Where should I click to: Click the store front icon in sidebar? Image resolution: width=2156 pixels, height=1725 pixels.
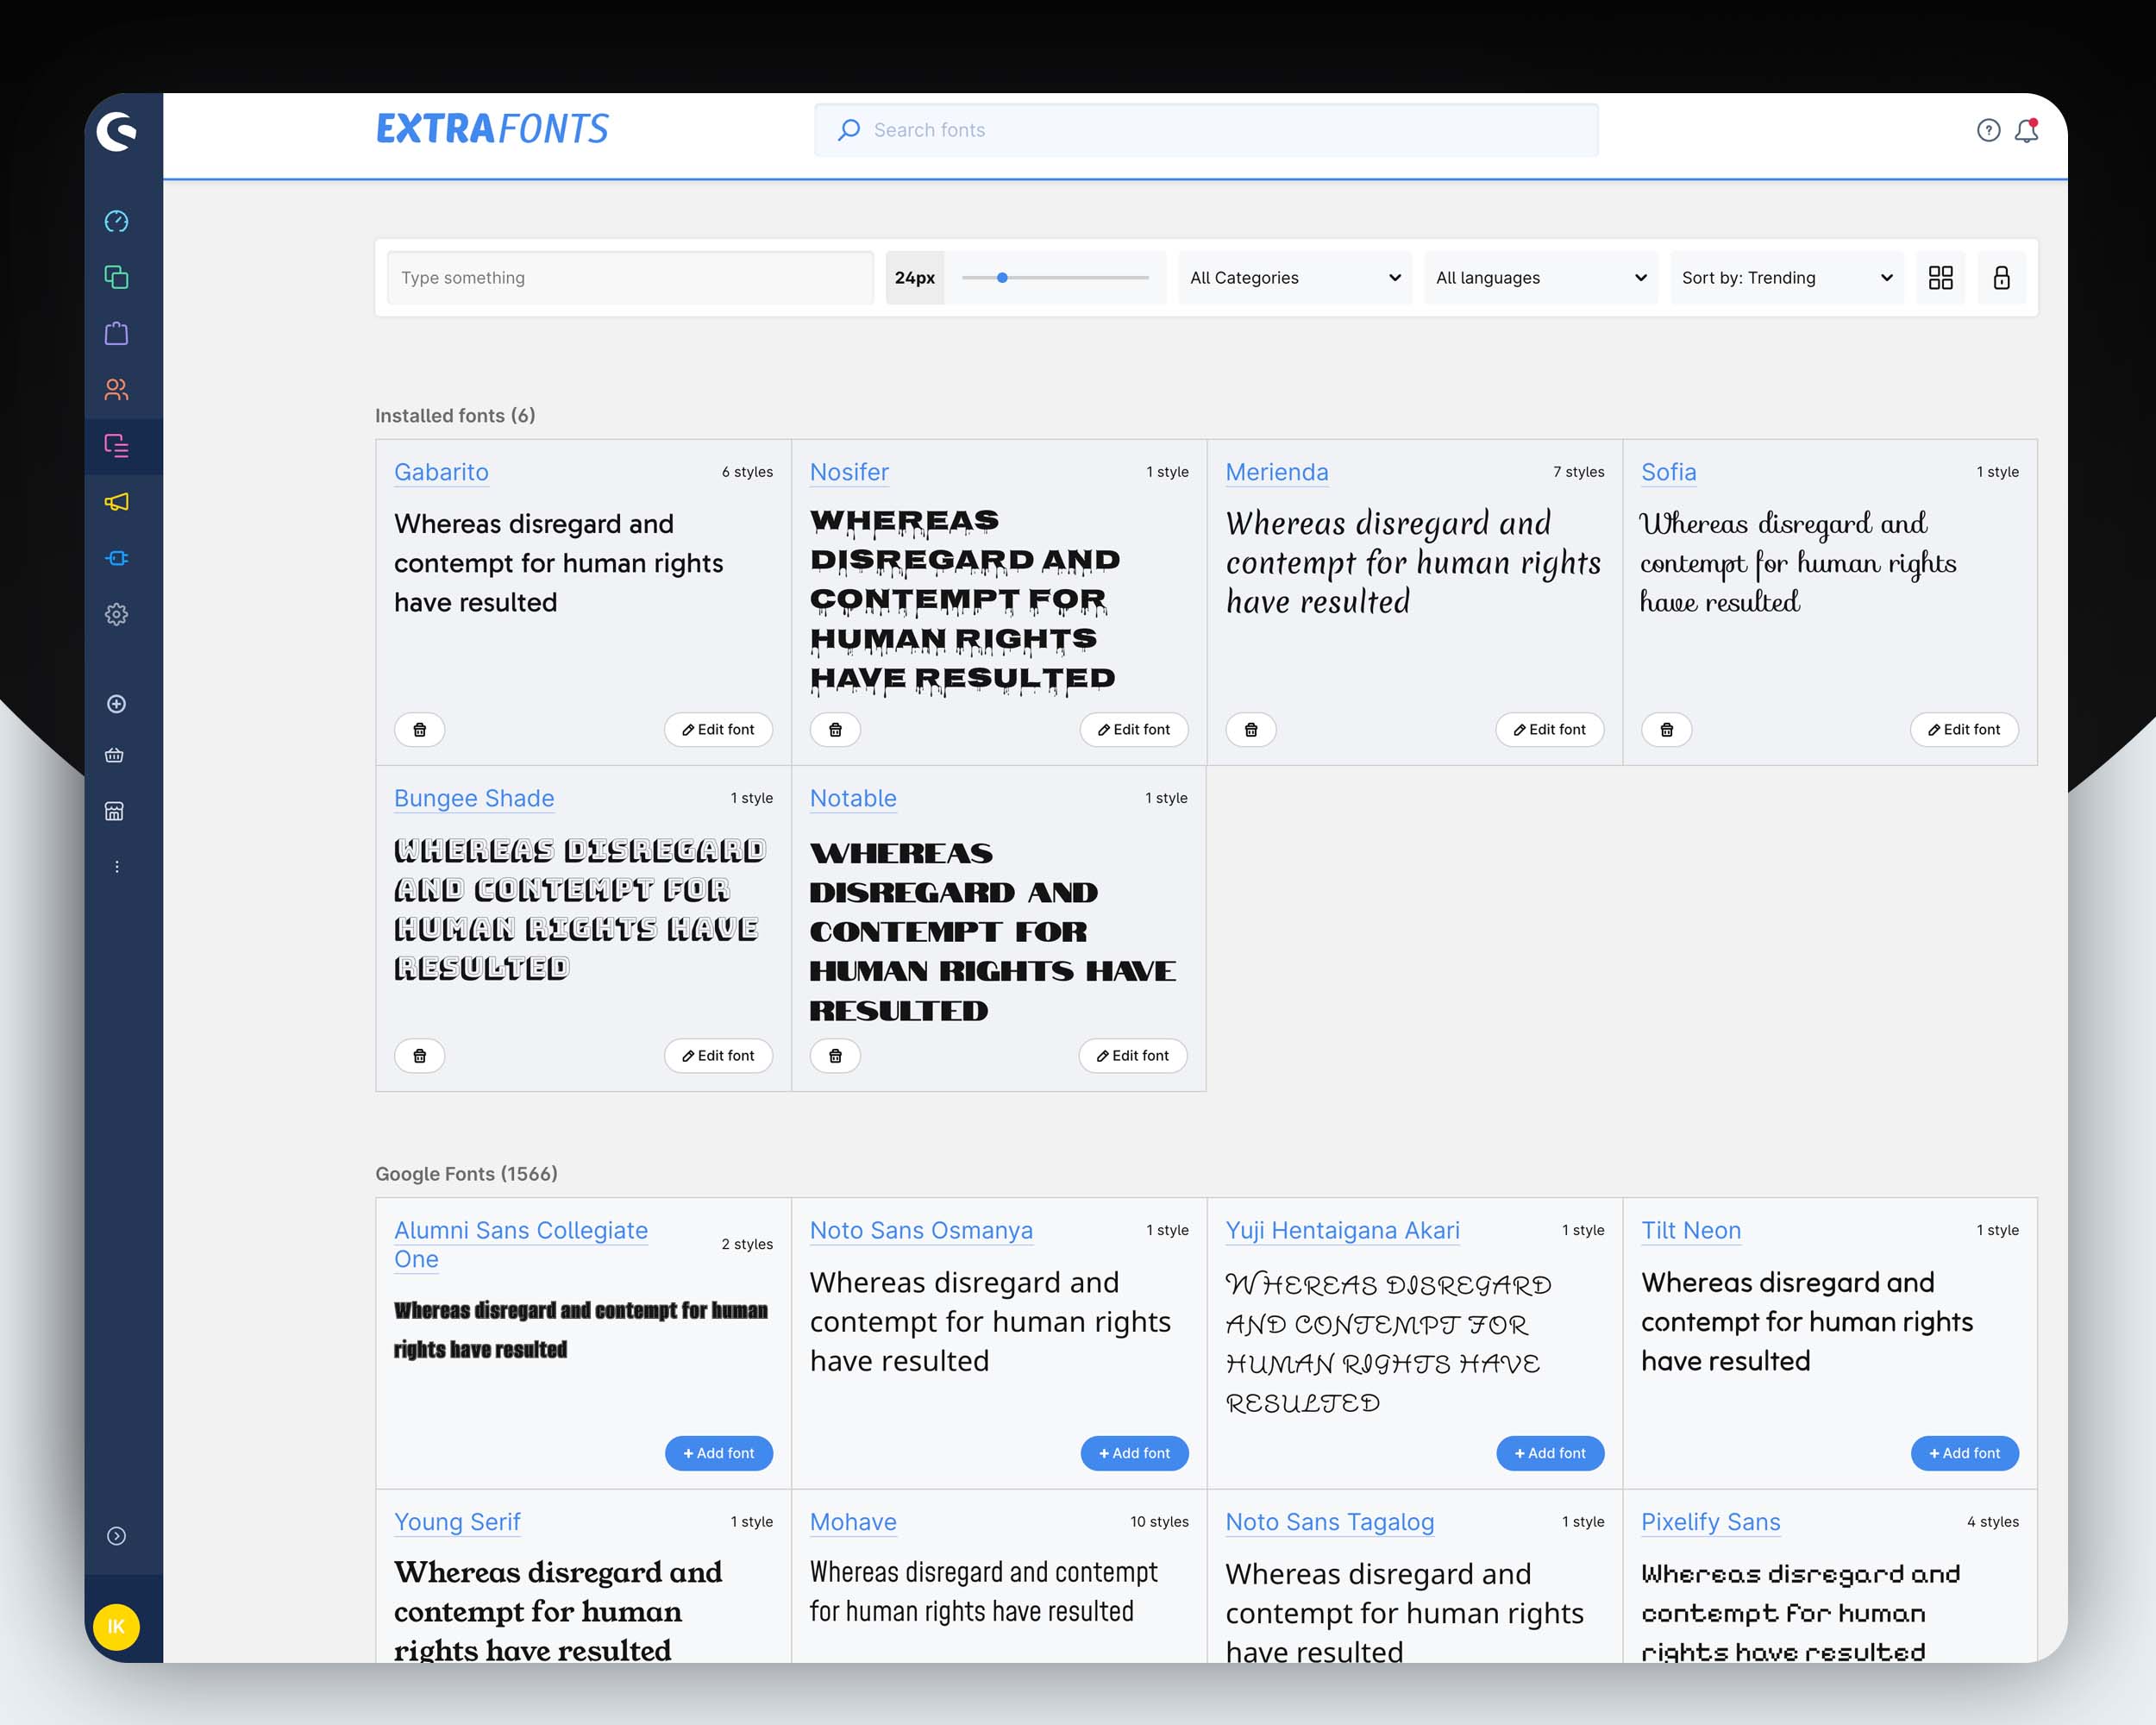[x=115, y=811]
